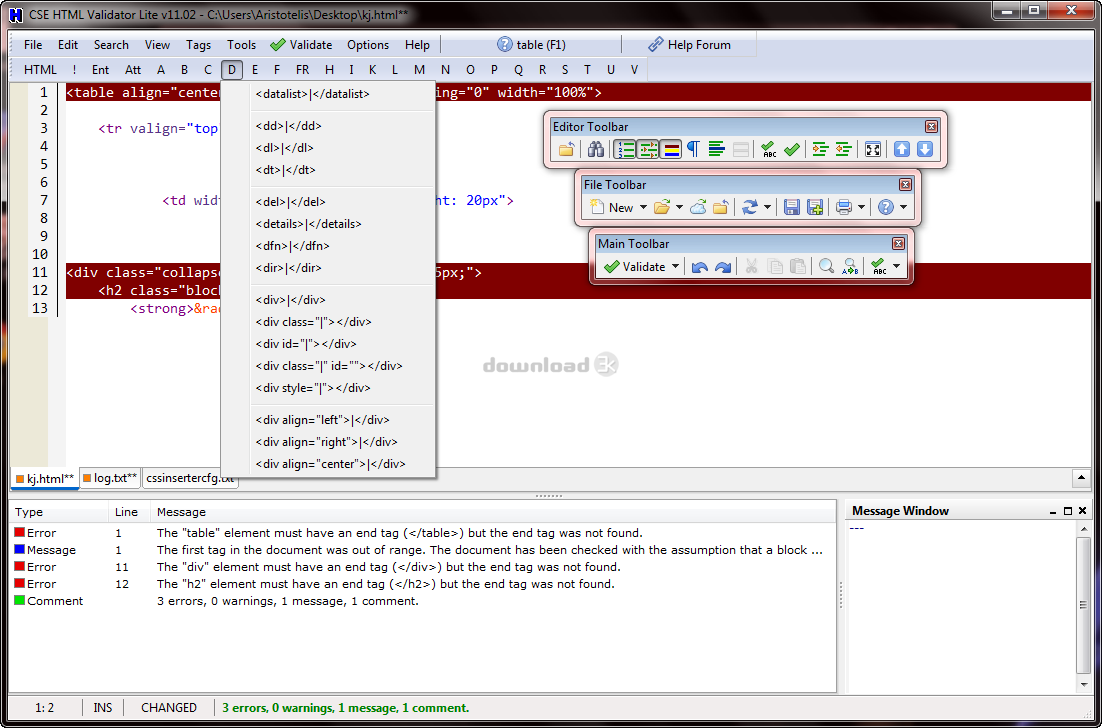Open the Tags menu

pyautogui.click(x=198, y=44)
